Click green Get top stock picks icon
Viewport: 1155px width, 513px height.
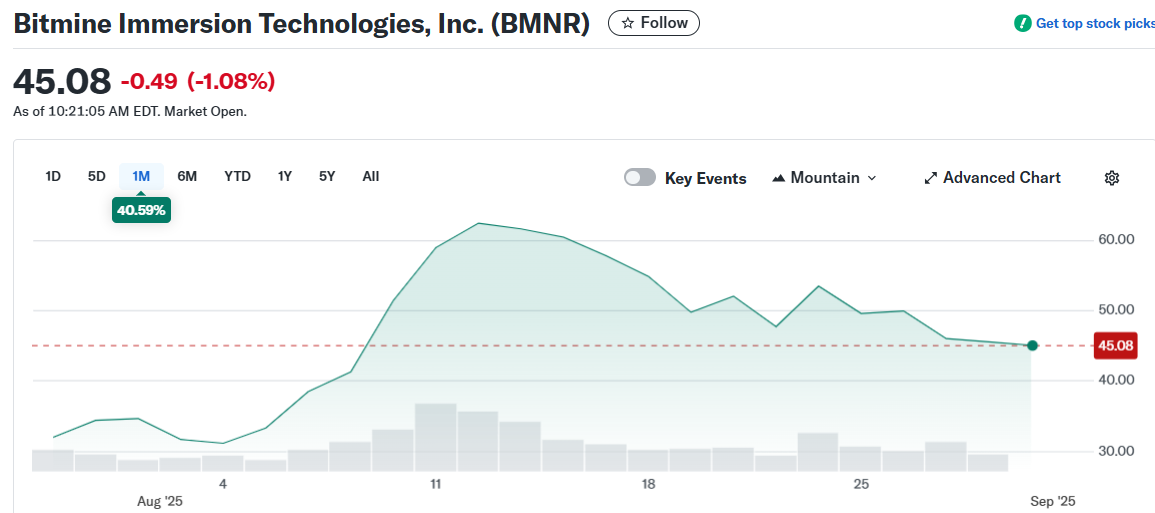pos(1022,24)
